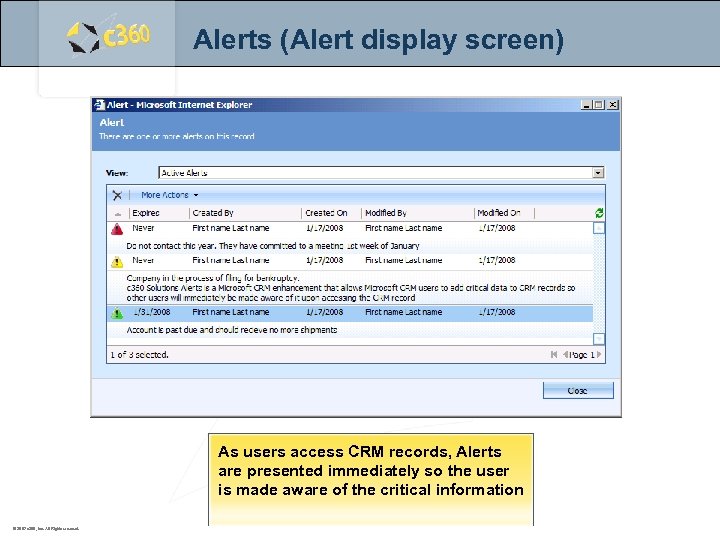
Task: Delete selected alert with X icon
Action: click(x=117, y=195)
